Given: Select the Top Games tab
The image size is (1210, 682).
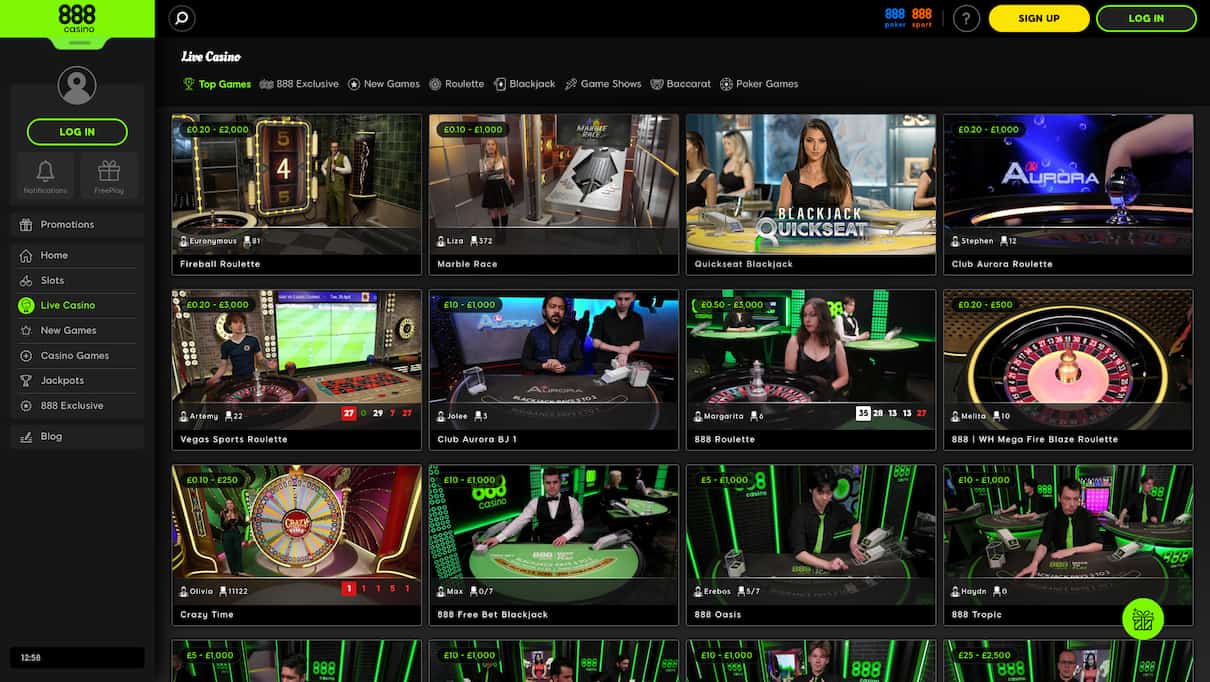Looking at the screenshot, I should point(217,84).
